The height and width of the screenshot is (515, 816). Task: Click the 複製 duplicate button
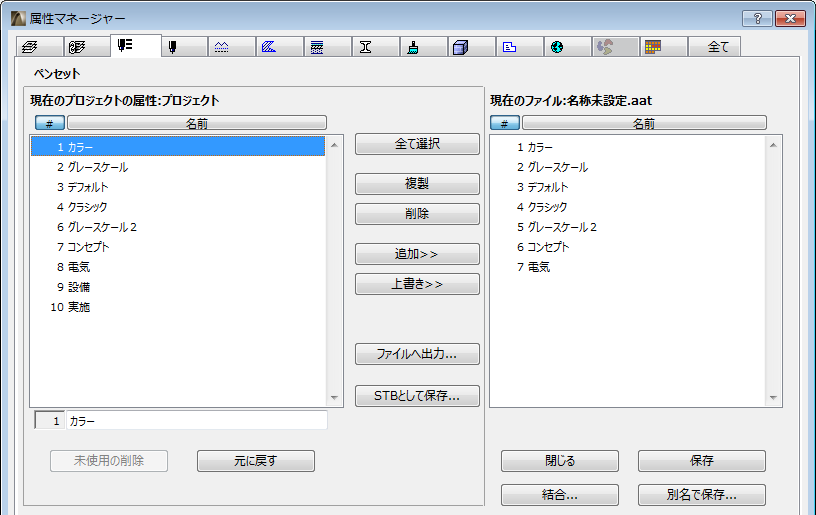(x=417, y=184)
